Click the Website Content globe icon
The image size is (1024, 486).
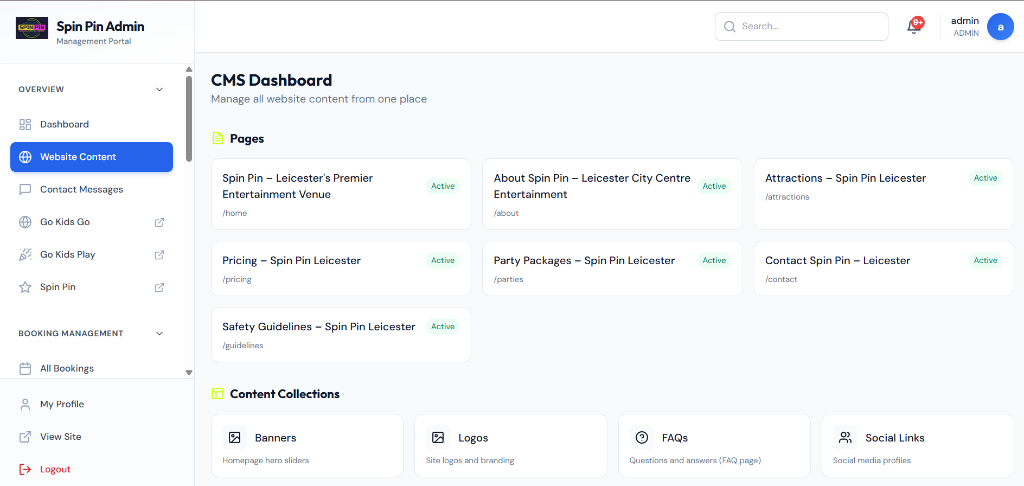25,157
